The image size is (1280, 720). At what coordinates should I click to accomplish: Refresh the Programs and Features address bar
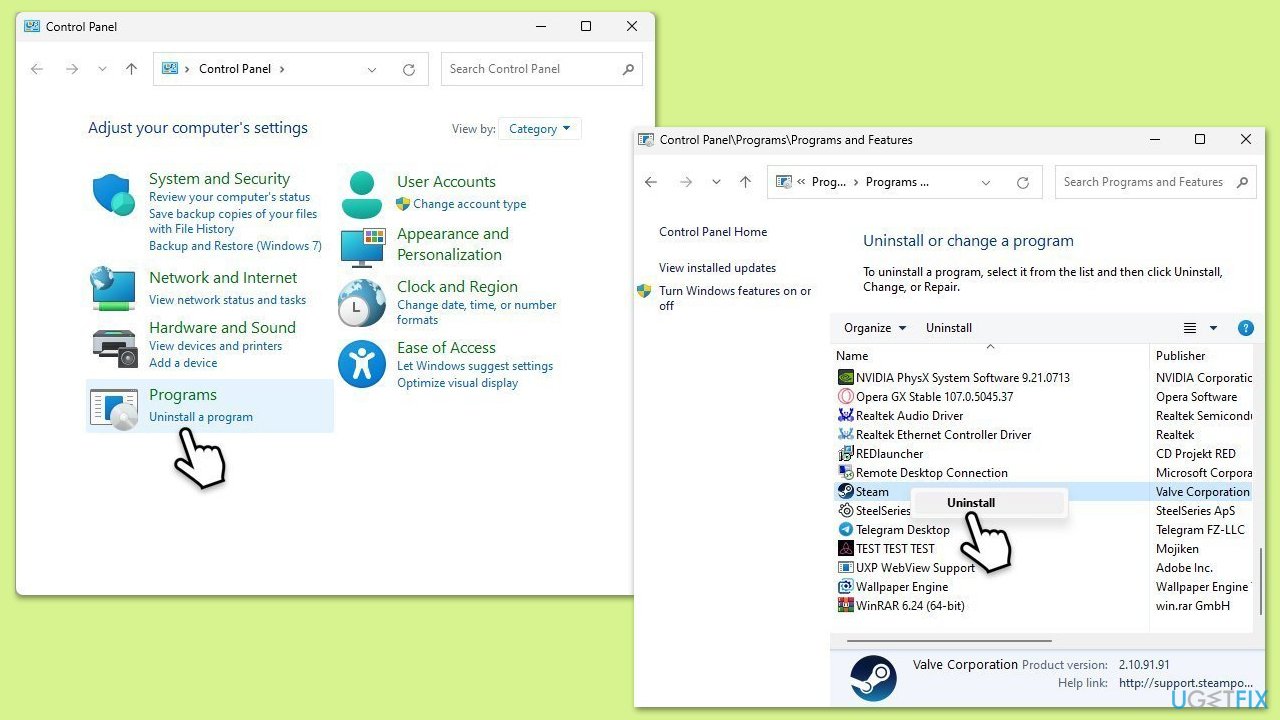[1022, 182]
